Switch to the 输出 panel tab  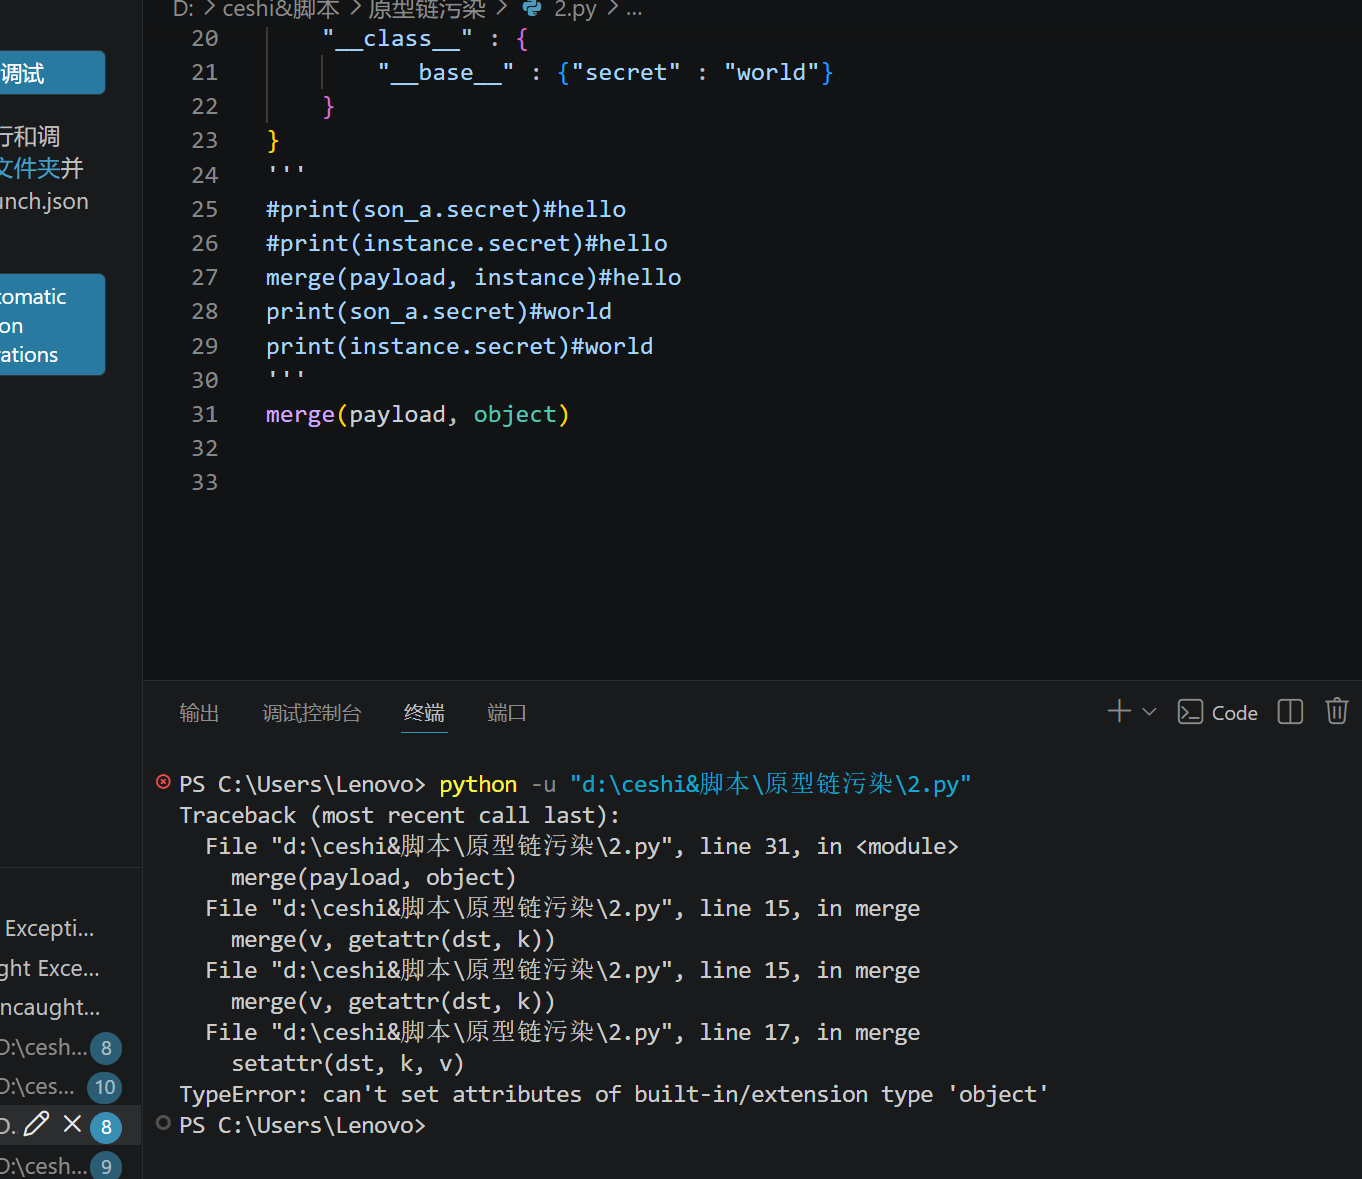tap(199, 713)
